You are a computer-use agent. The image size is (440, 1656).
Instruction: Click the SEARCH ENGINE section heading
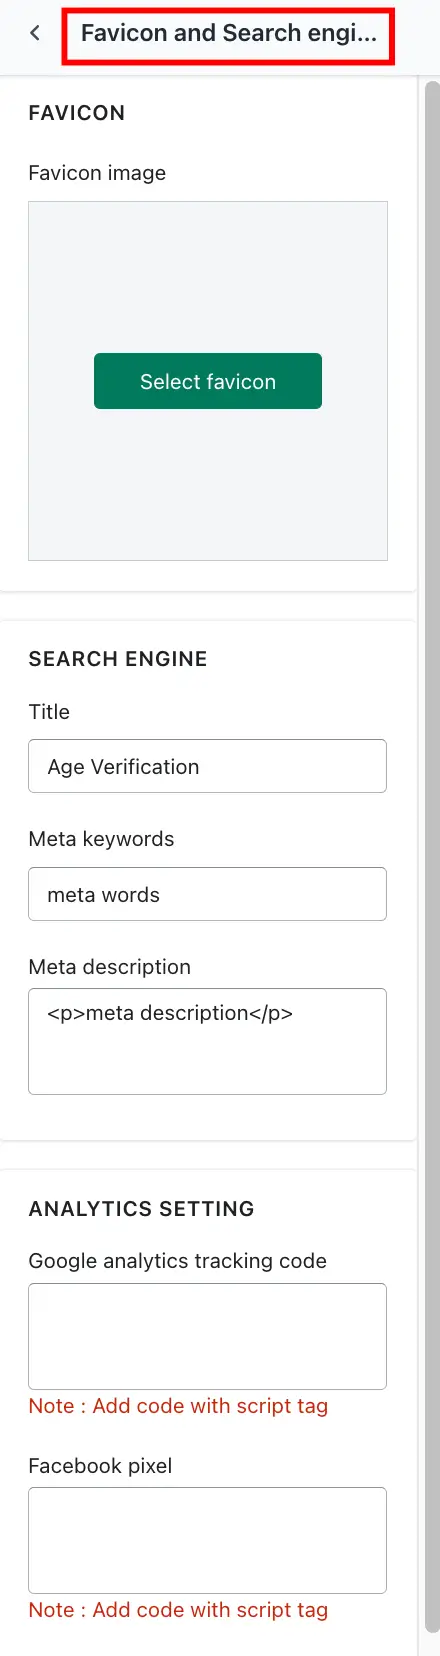(118, 659)
